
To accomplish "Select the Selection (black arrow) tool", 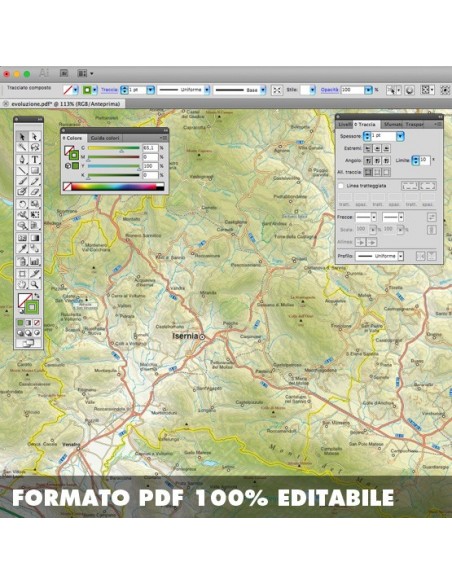I will pos(22,137).
